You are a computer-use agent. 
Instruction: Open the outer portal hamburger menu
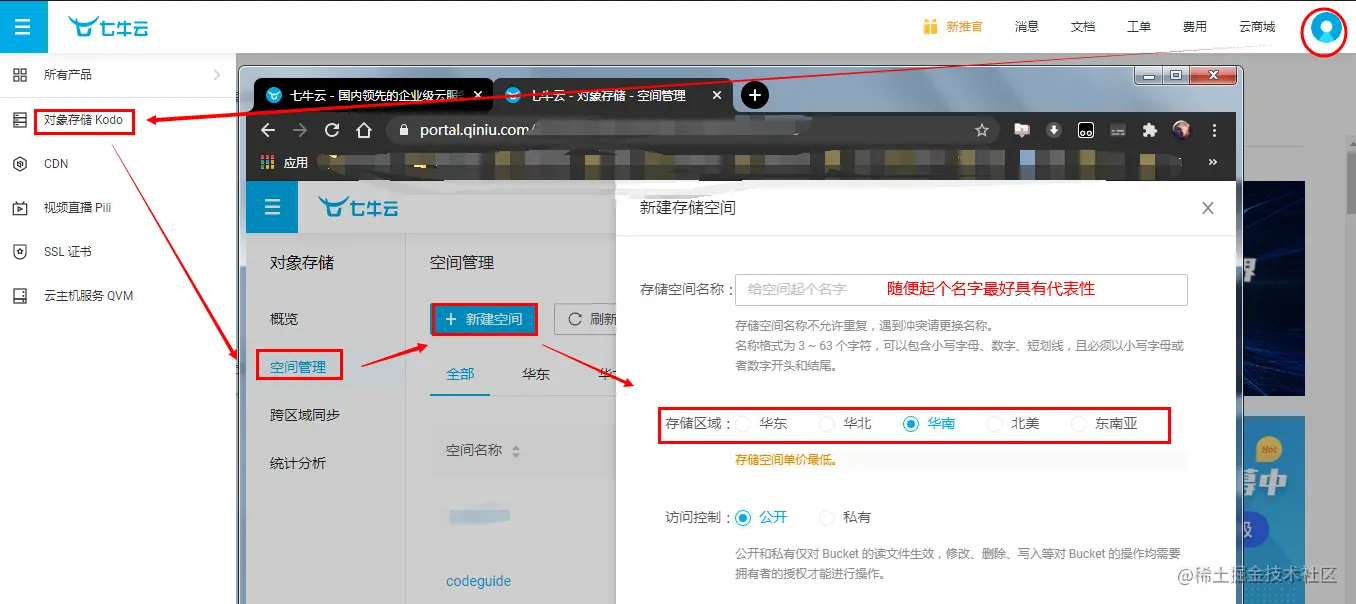(23, 27)
